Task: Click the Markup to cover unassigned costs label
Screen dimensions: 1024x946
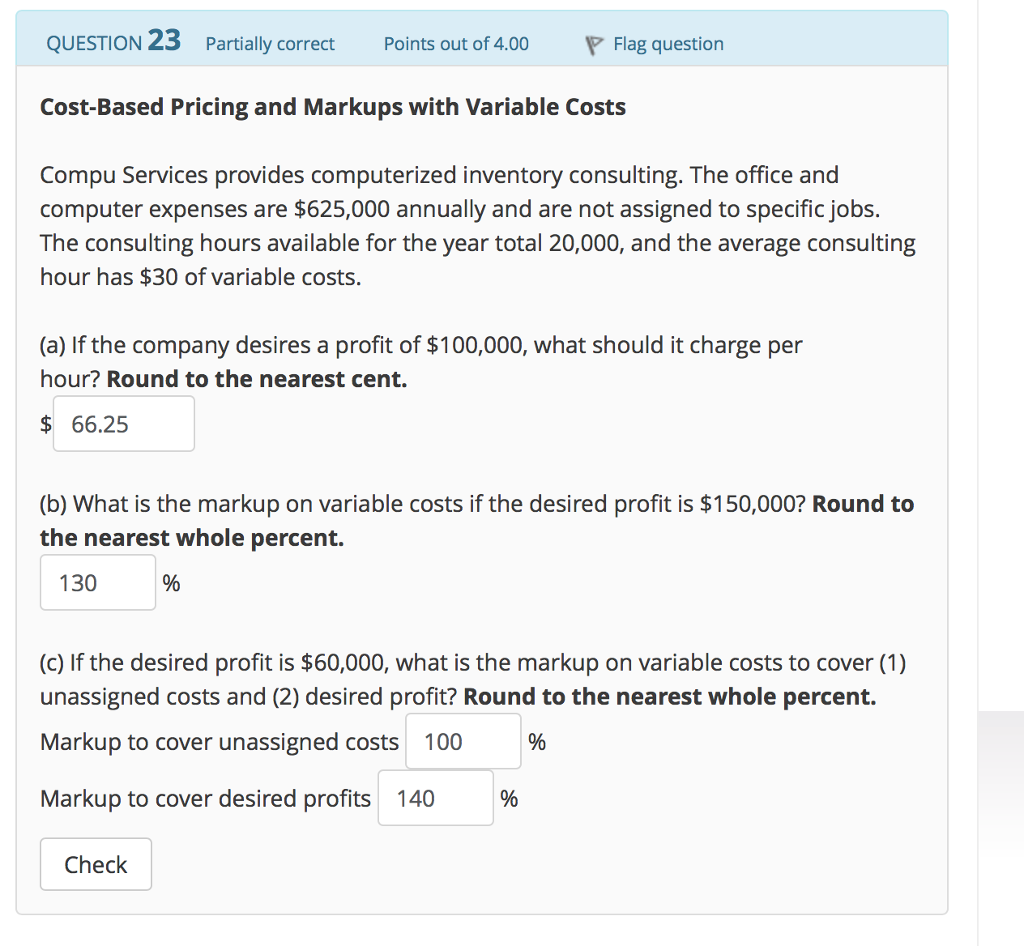Action: click(218, 742)
